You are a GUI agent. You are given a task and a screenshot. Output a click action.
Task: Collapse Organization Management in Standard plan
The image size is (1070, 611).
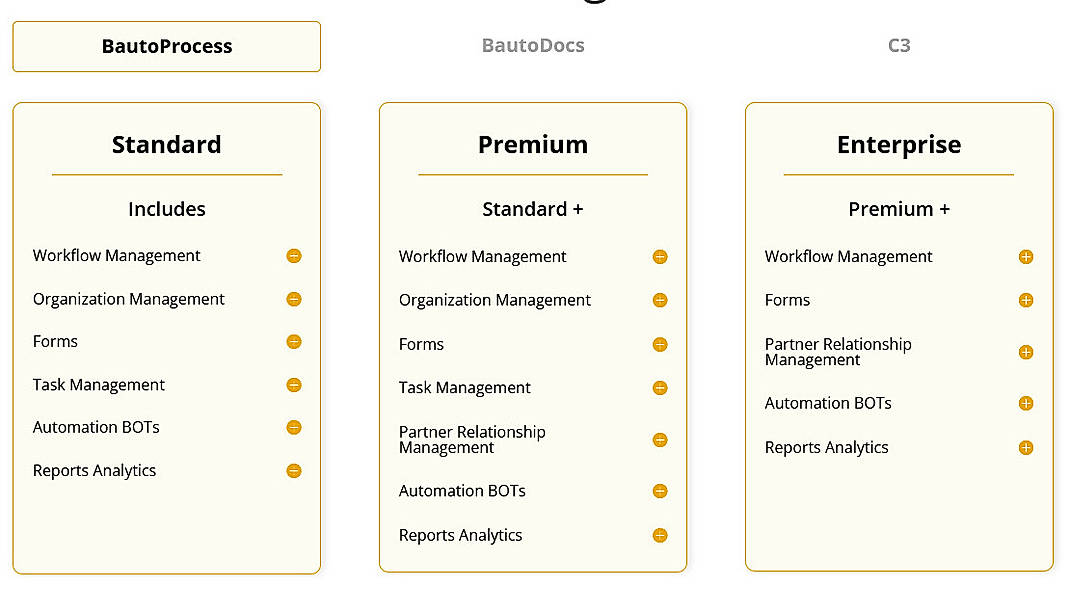tap(293, 299)
